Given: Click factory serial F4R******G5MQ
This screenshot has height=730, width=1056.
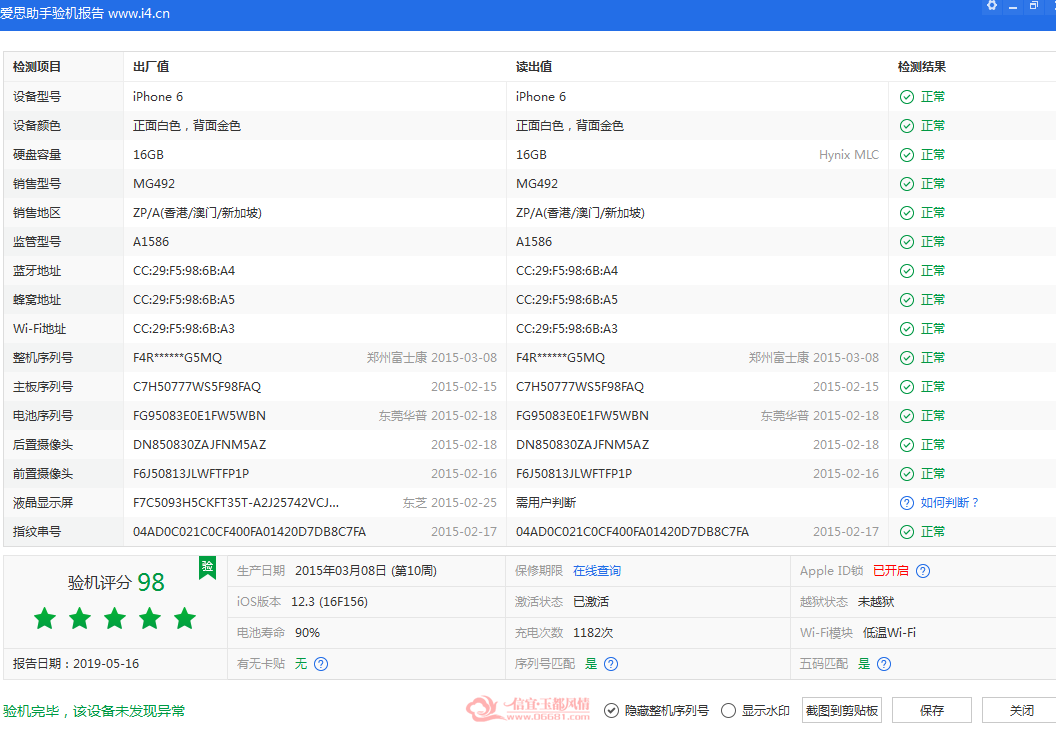Looking at the screenshot, I should 177,358.
